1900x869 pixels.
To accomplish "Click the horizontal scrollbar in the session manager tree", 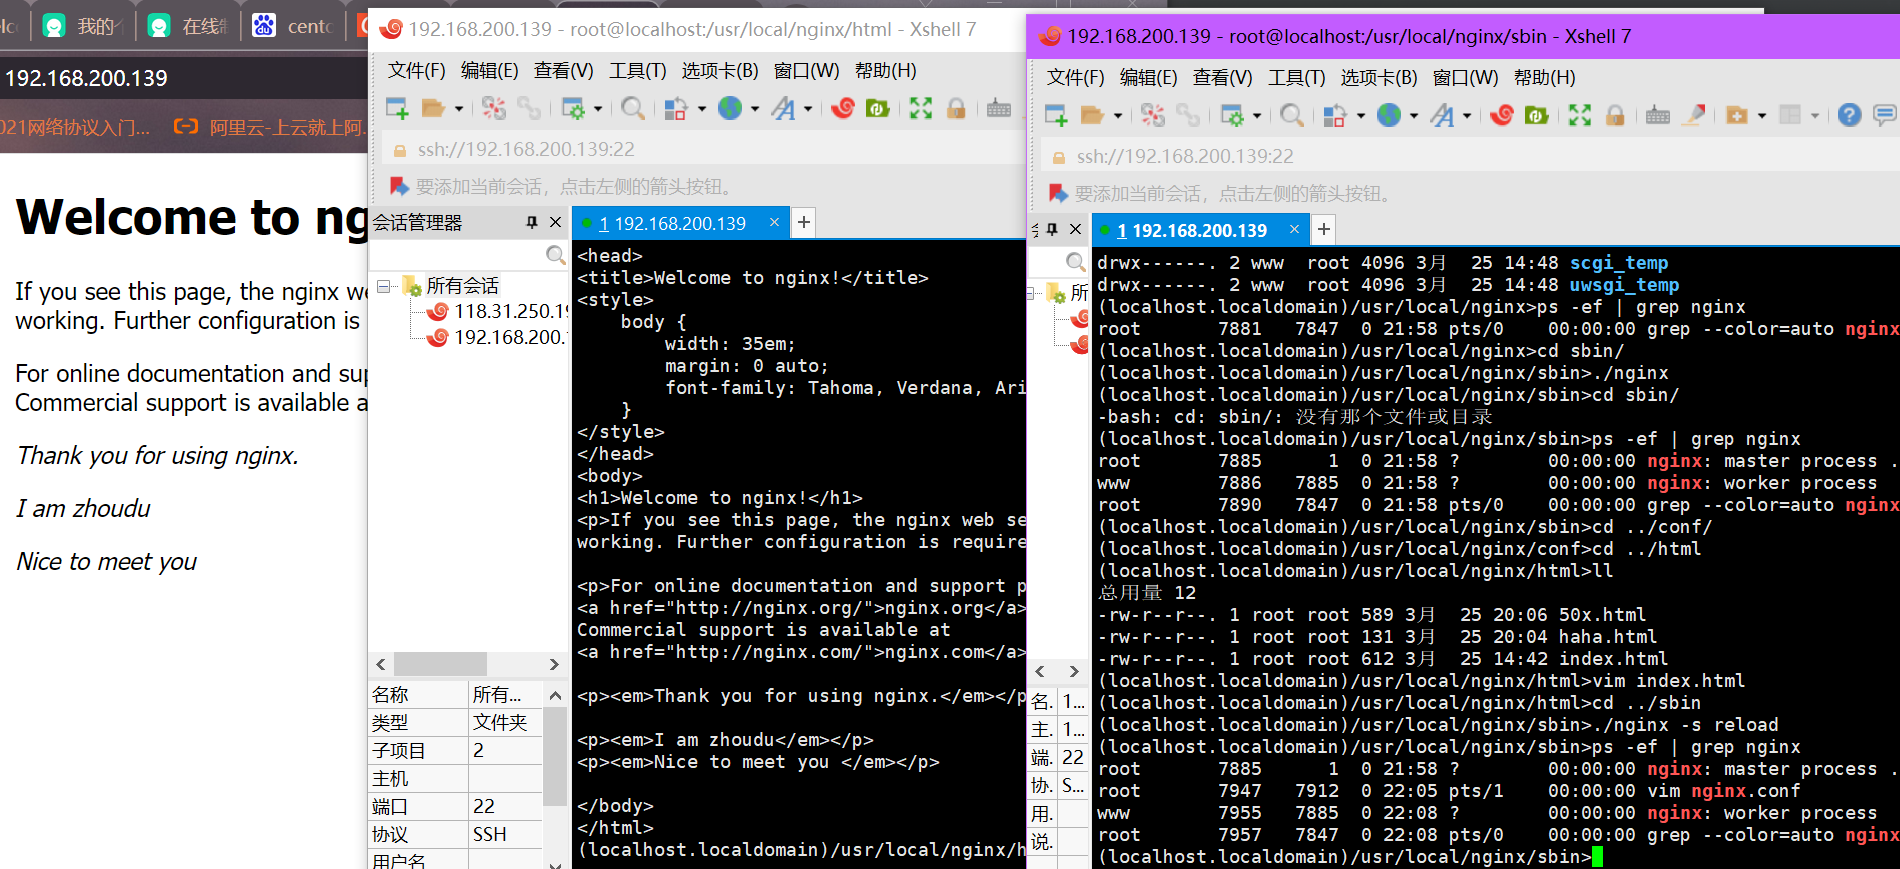I will 440,664.
